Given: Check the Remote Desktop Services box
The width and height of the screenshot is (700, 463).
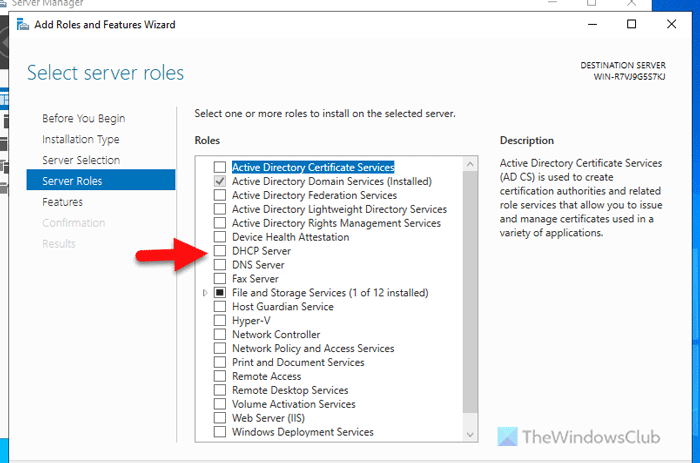Looking at the screenshot, I should 220,390.
